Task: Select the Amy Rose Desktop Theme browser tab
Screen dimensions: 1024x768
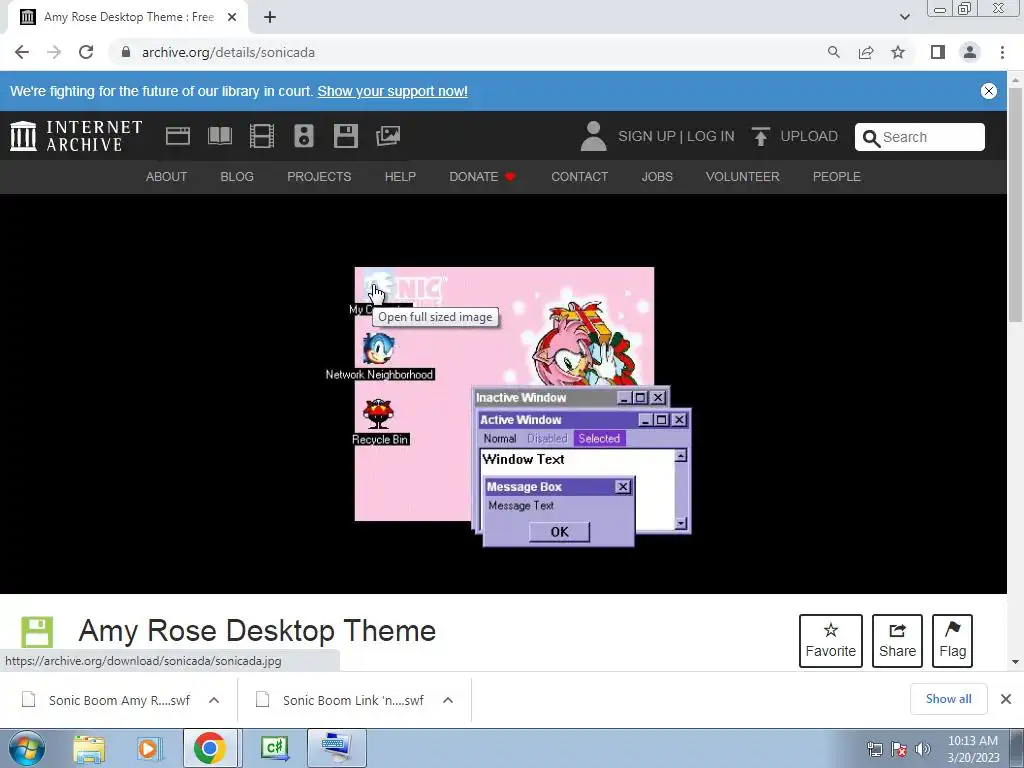Action: [128, 17]
